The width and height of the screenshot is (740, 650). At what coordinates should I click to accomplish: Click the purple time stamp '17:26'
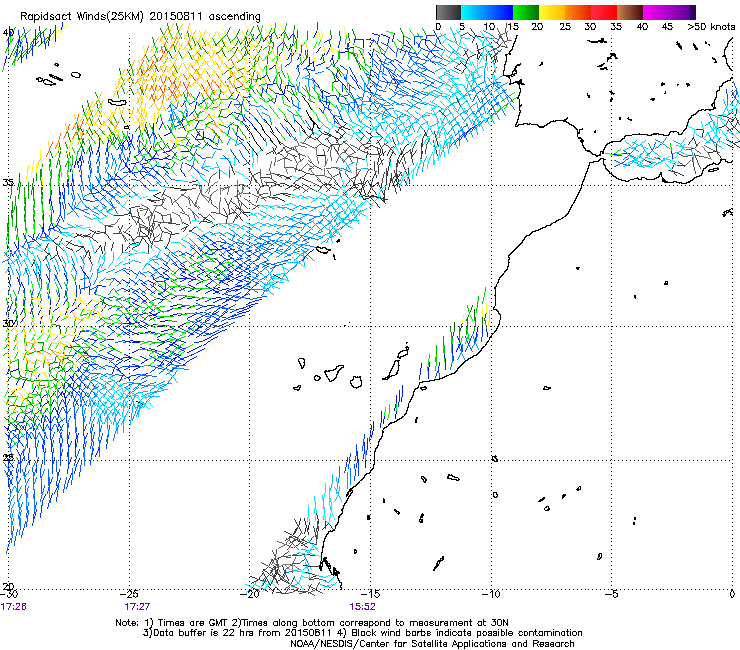click(x=13, y=607)
